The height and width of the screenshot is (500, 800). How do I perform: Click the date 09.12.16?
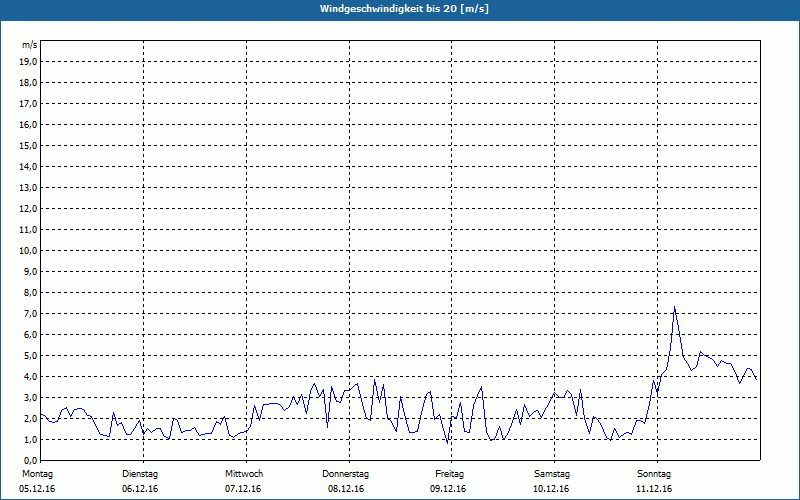tap(448, 489)
